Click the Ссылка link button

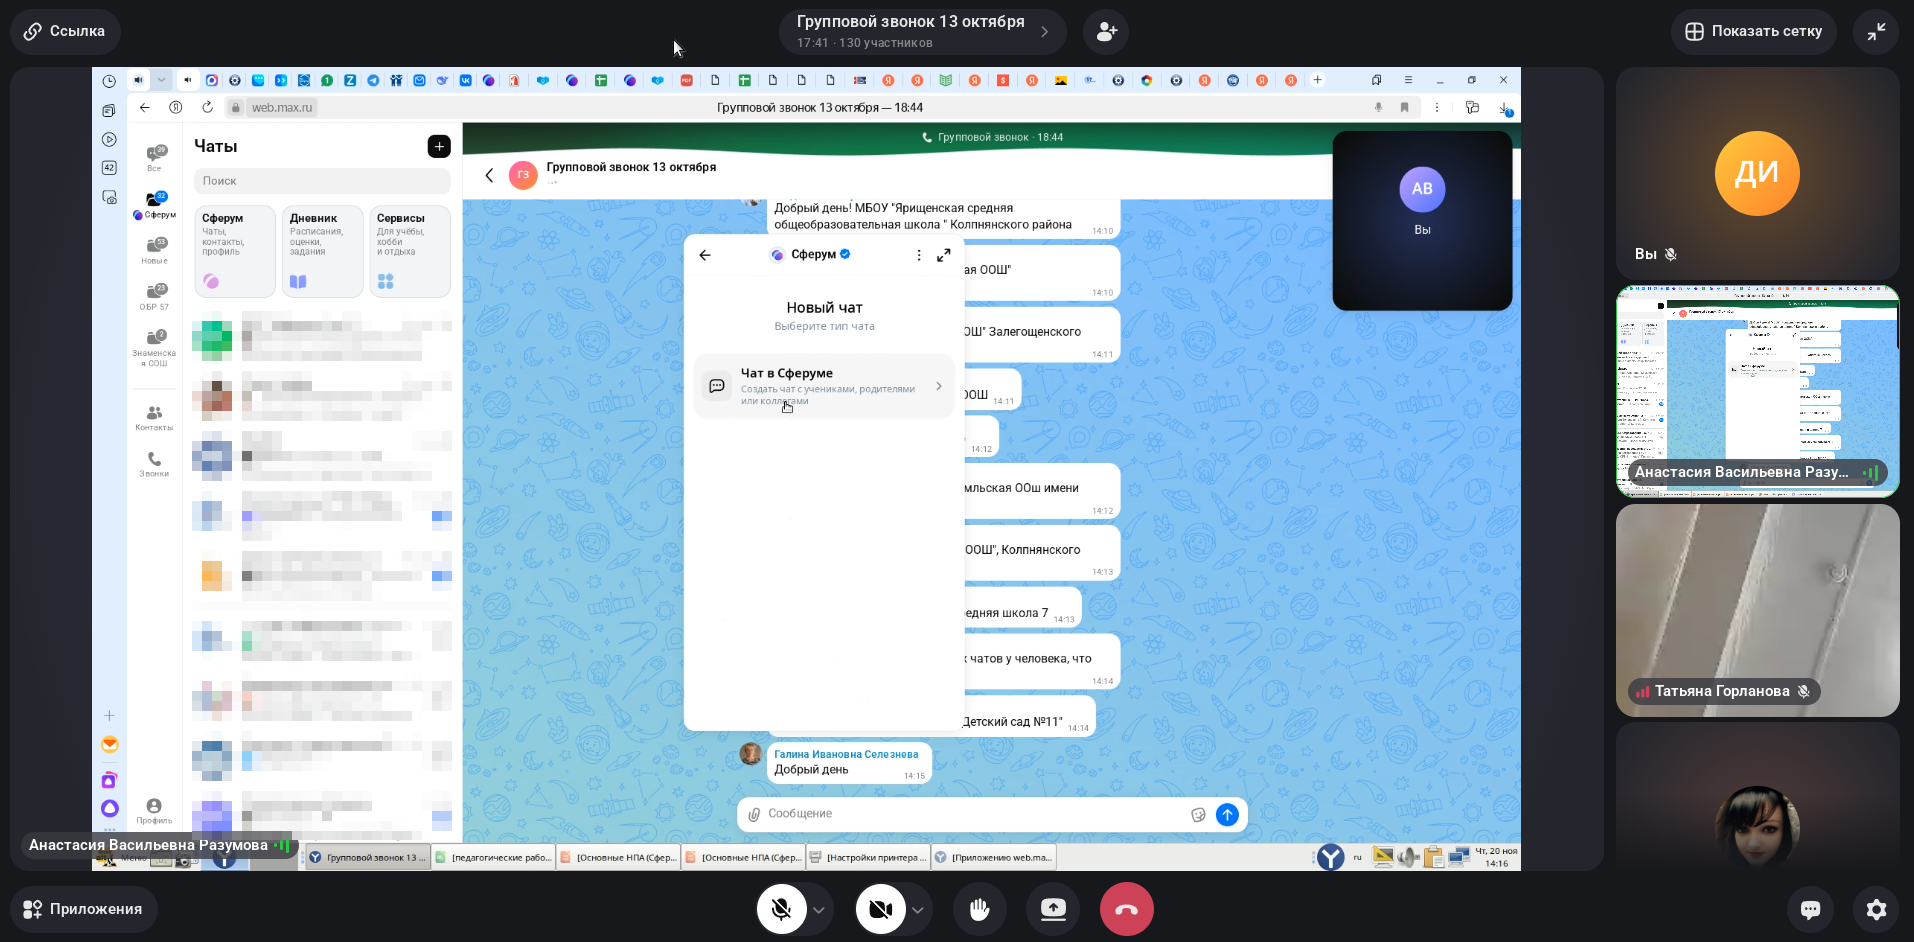tap(65, 31)
